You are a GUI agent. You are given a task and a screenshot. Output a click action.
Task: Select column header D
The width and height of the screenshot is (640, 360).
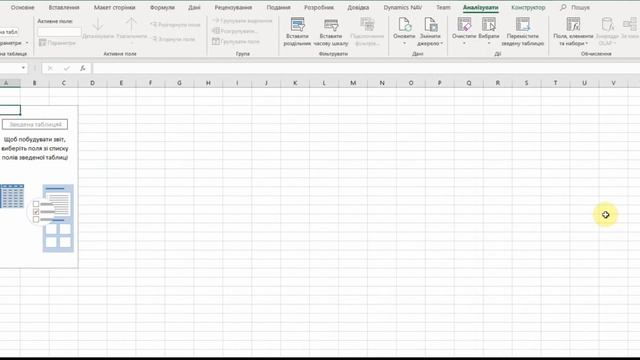point(92,83)
